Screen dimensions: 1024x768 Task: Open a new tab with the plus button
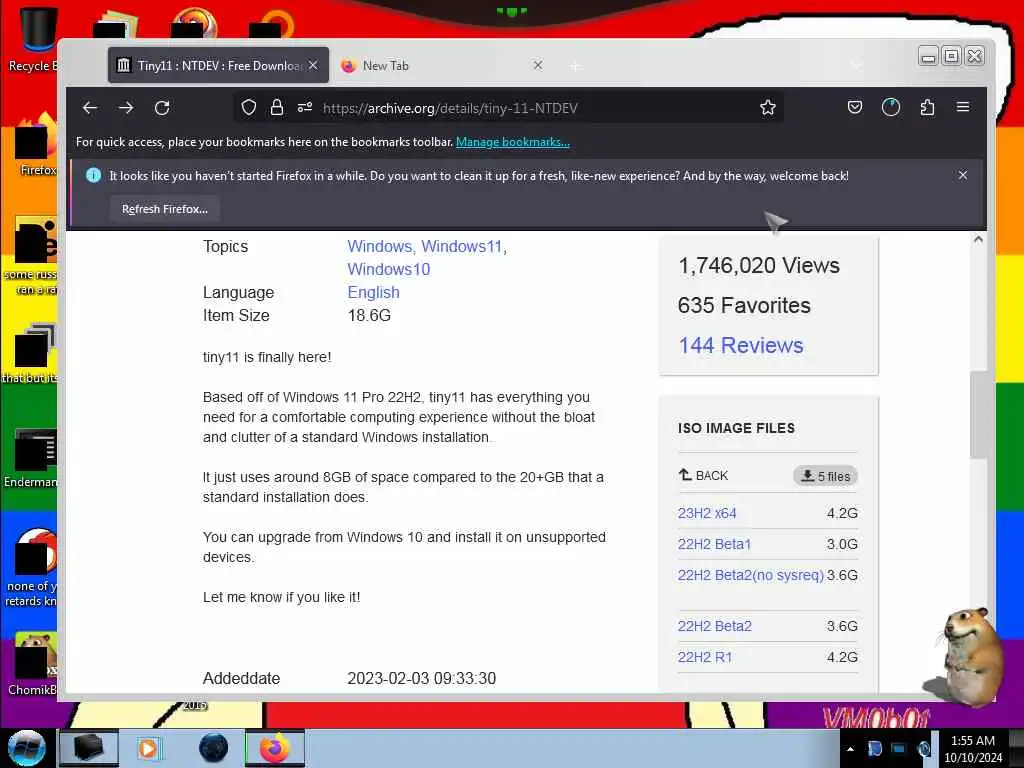[575, 66]
